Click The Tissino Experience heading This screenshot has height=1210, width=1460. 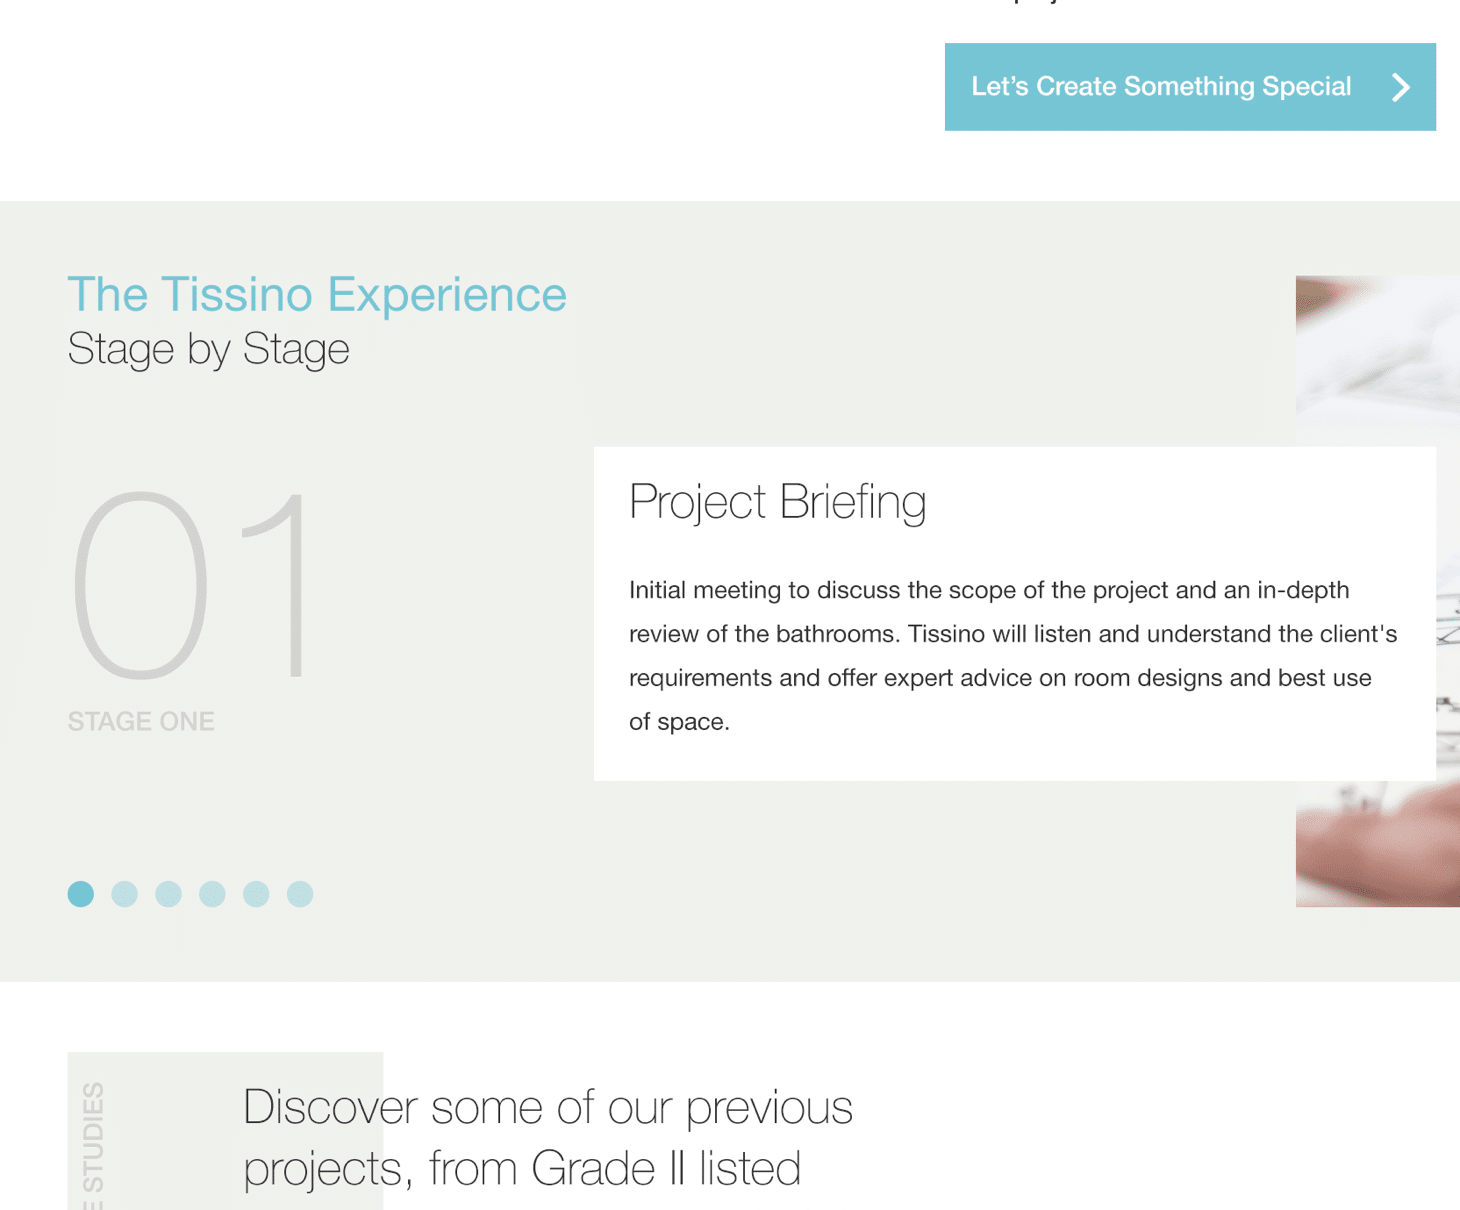coord(317,295)
